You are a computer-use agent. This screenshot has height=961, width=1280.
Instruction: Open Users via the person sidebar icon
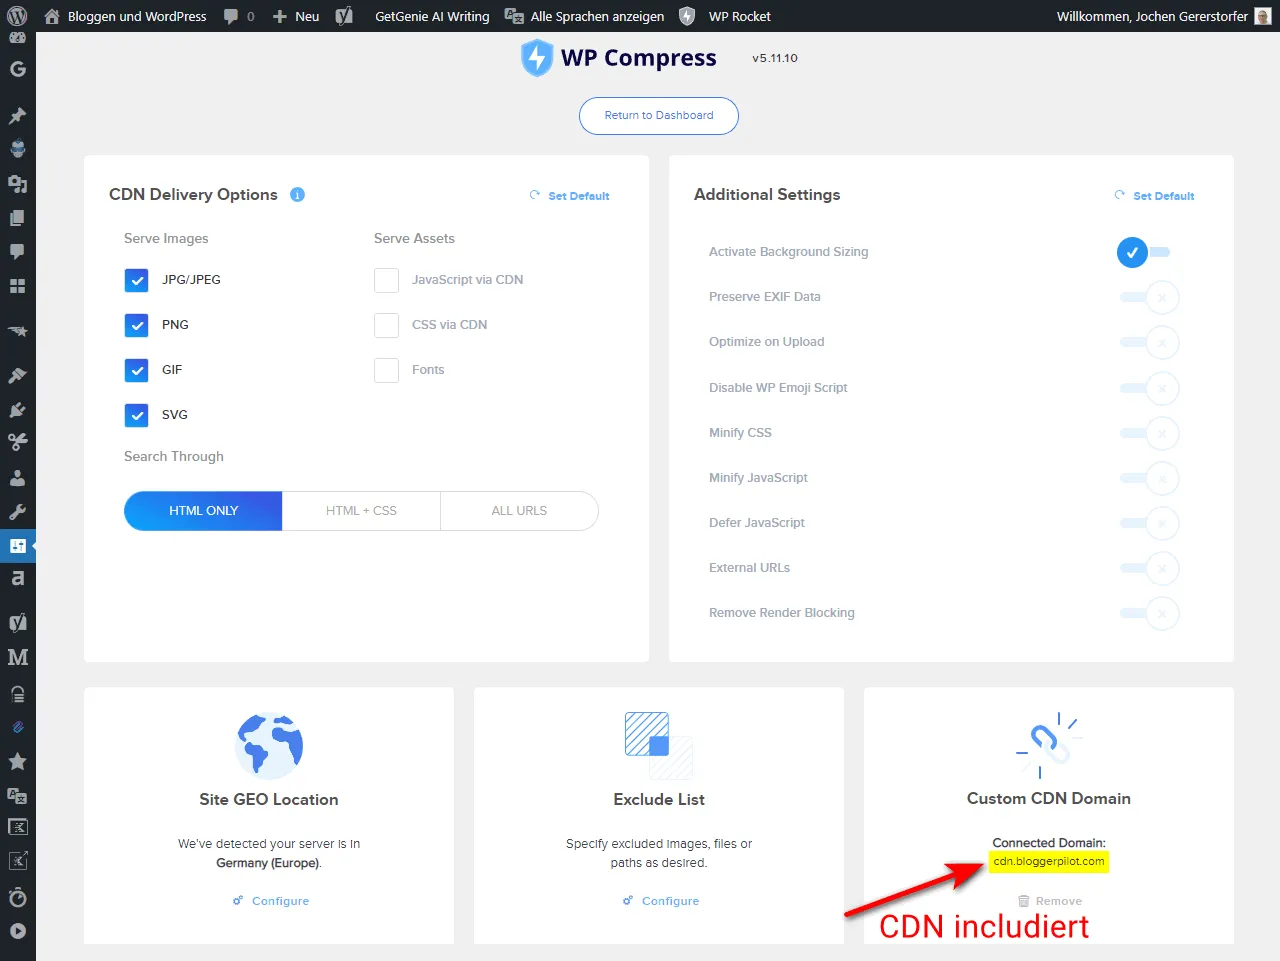click(x=17, y=477)
